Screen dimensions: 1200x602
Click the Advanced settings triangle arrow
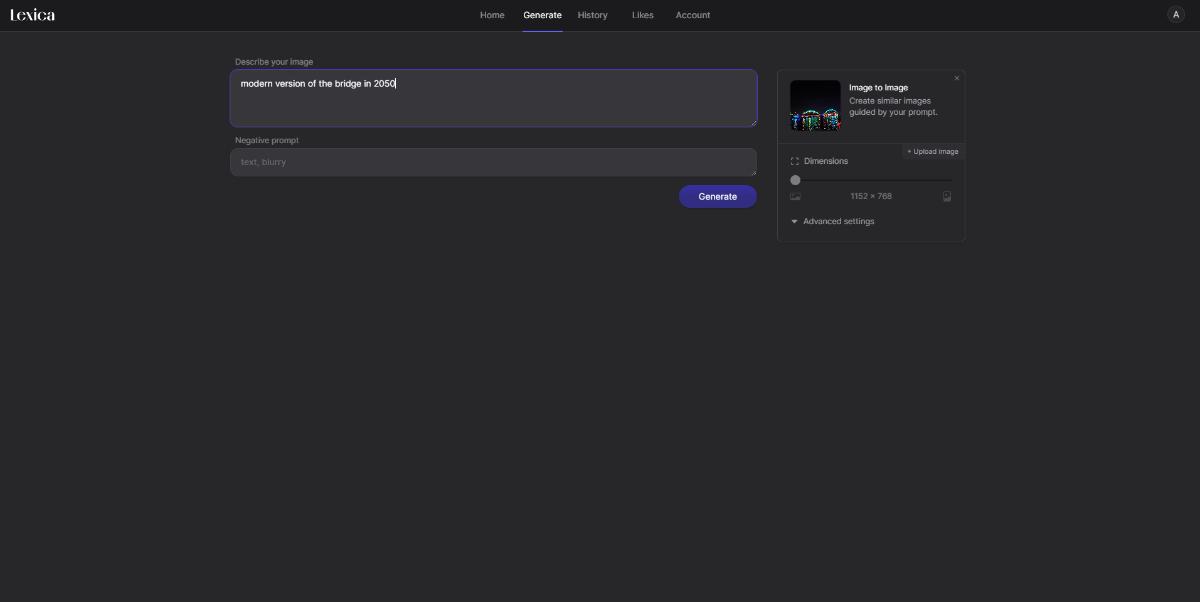(794, 222)
